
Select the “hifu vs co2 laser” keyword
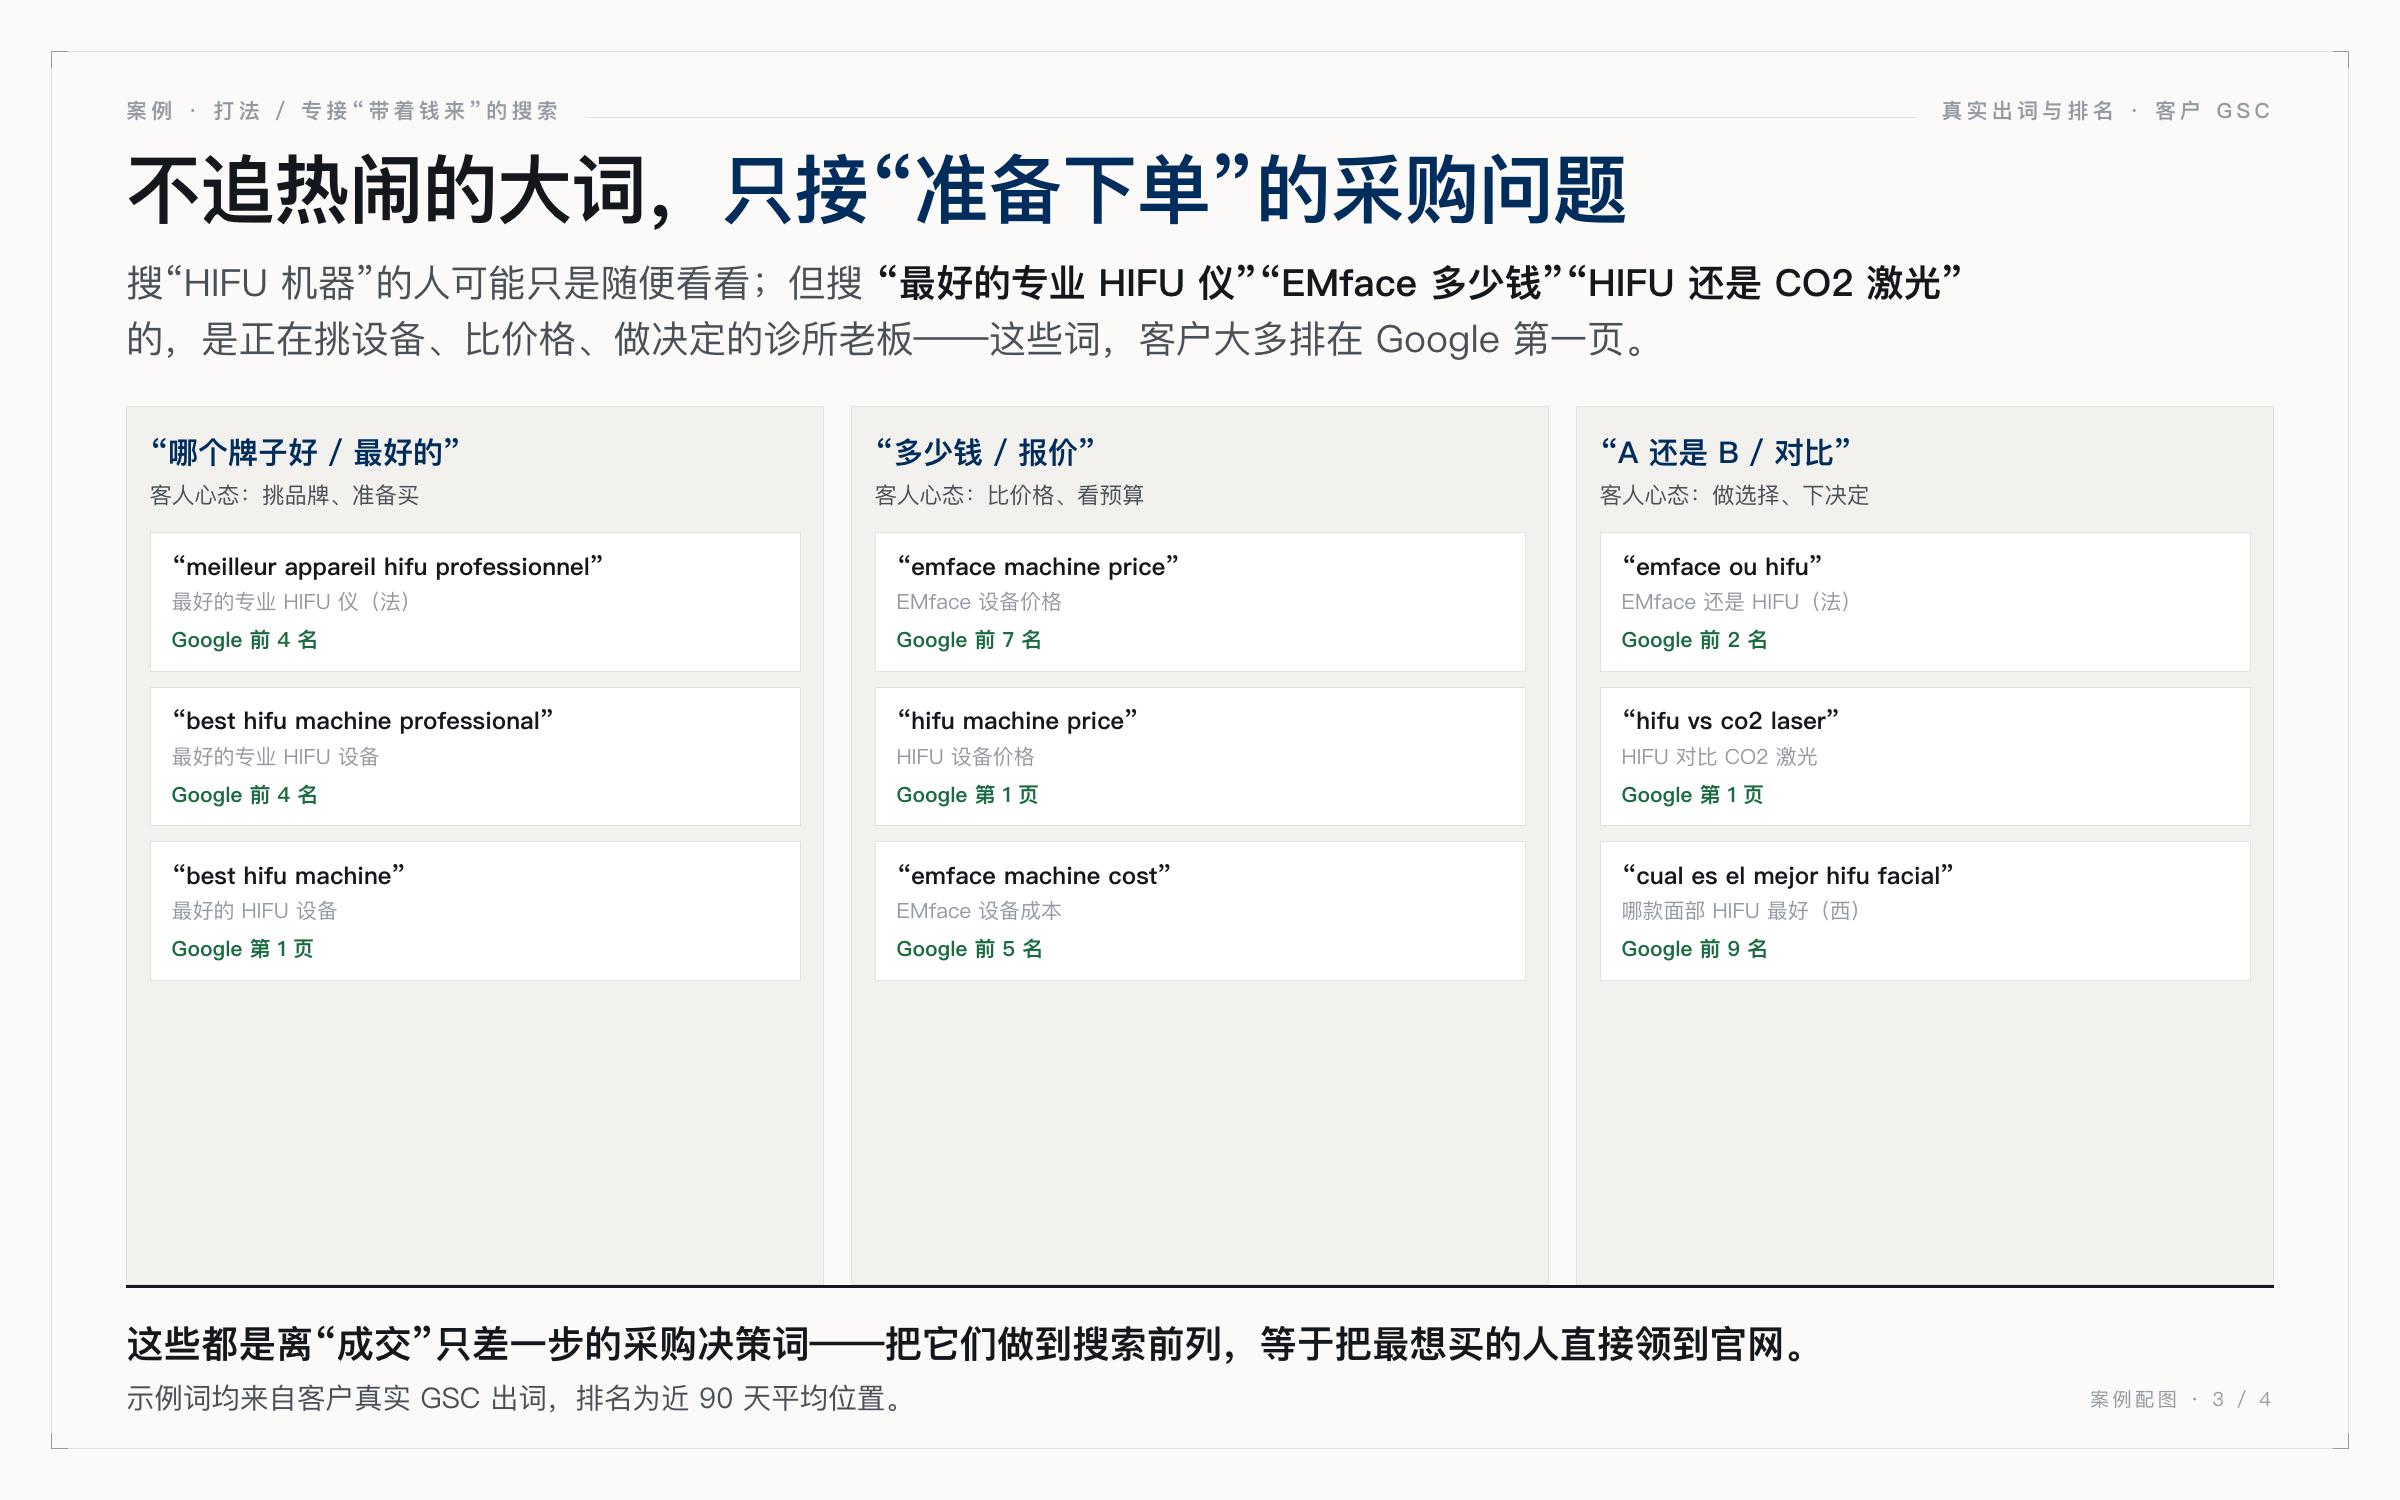pos(1731,721)
